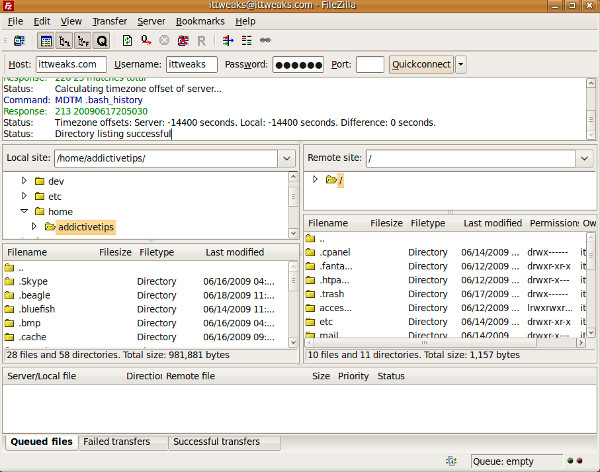The width and height of the screenshot is (600, 472).
Task: Click the Queue: empty status field
Action: coord(517,461)
